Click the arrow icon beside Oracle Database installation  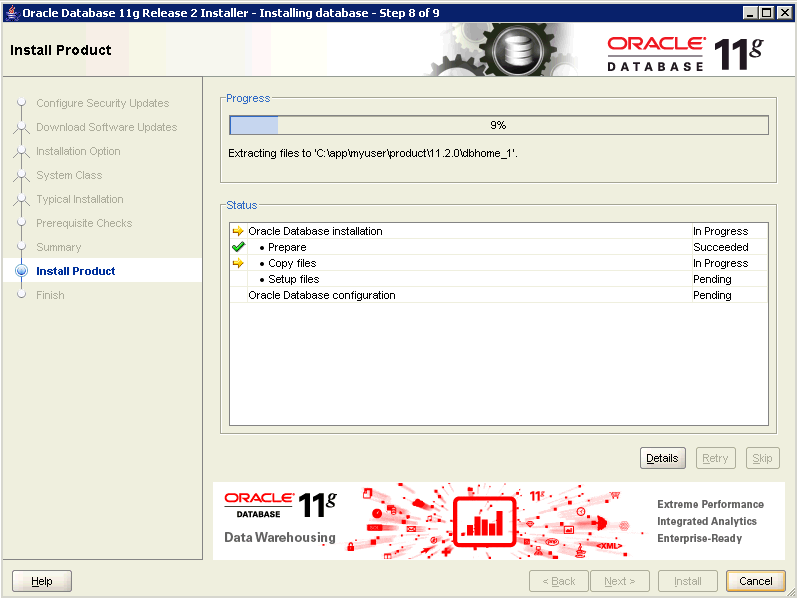[238, 231]
